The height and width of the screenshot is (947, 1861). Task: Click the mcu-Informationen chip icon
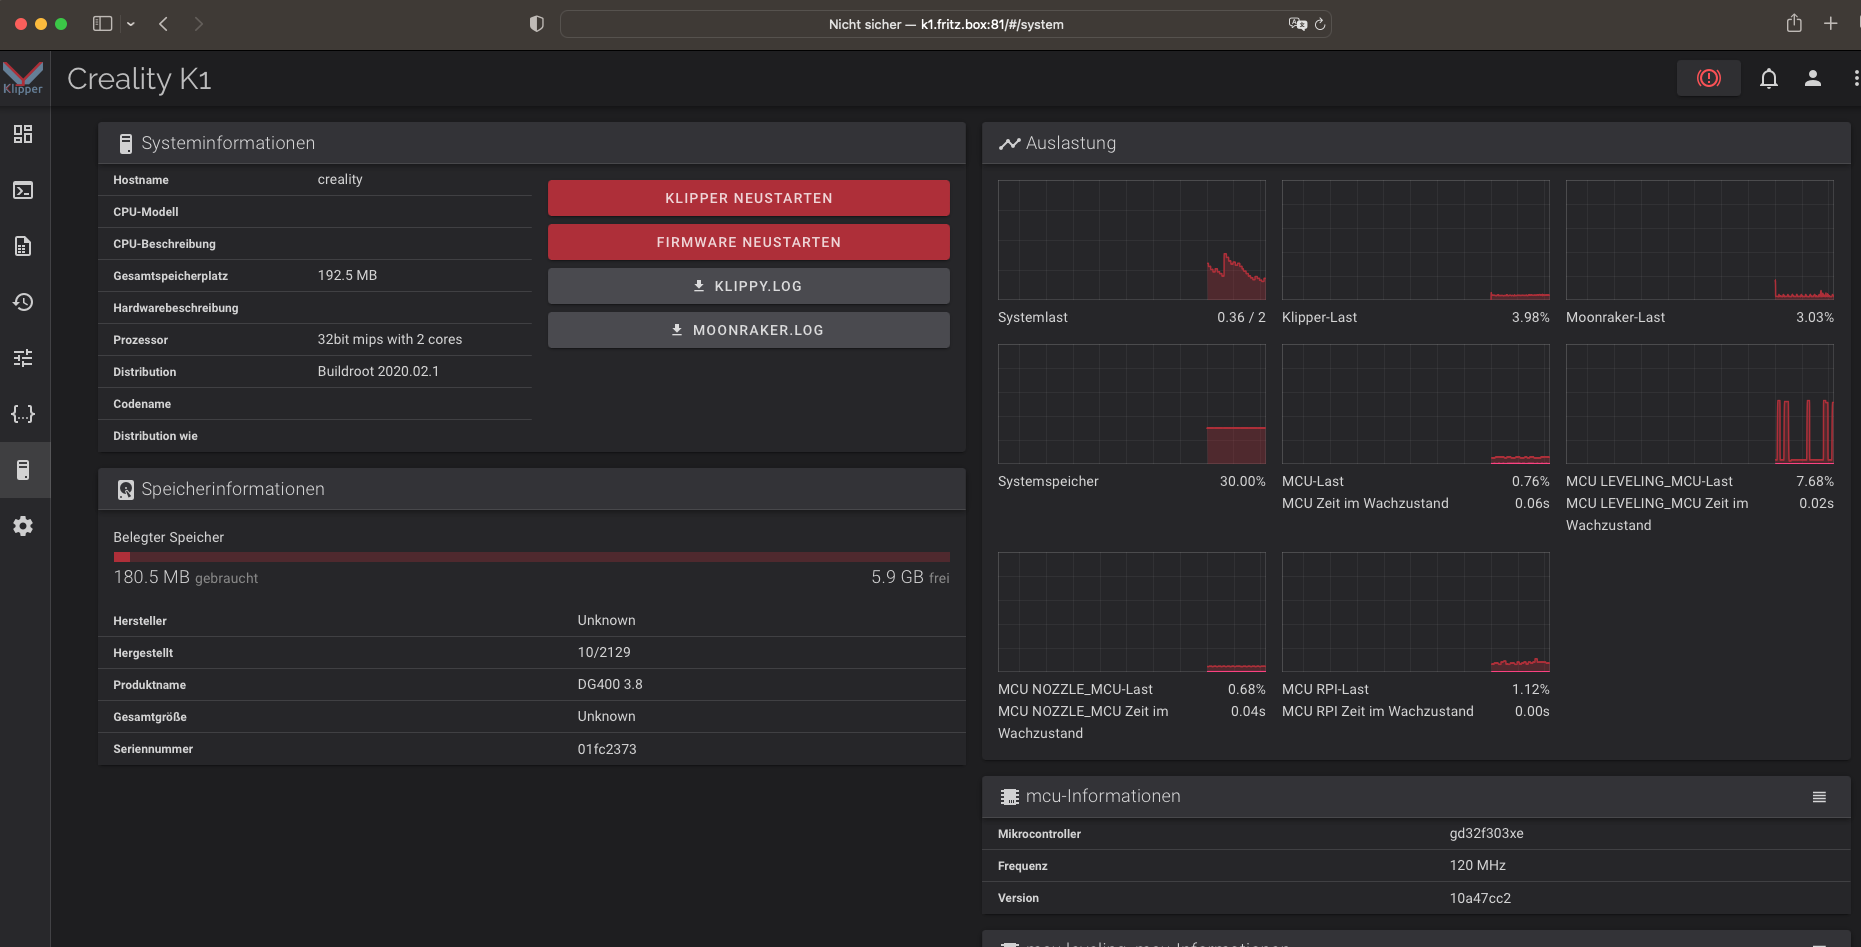[x=1009, y=797]
